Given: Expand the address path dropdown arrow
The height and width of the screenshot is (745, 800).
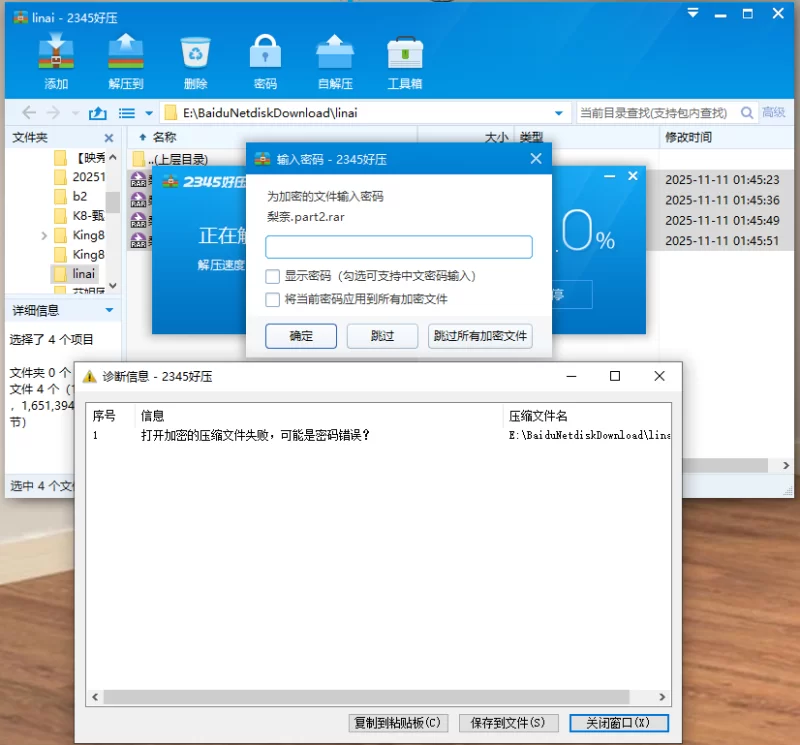Looking at the screenshot, I should tap(559, 113).
